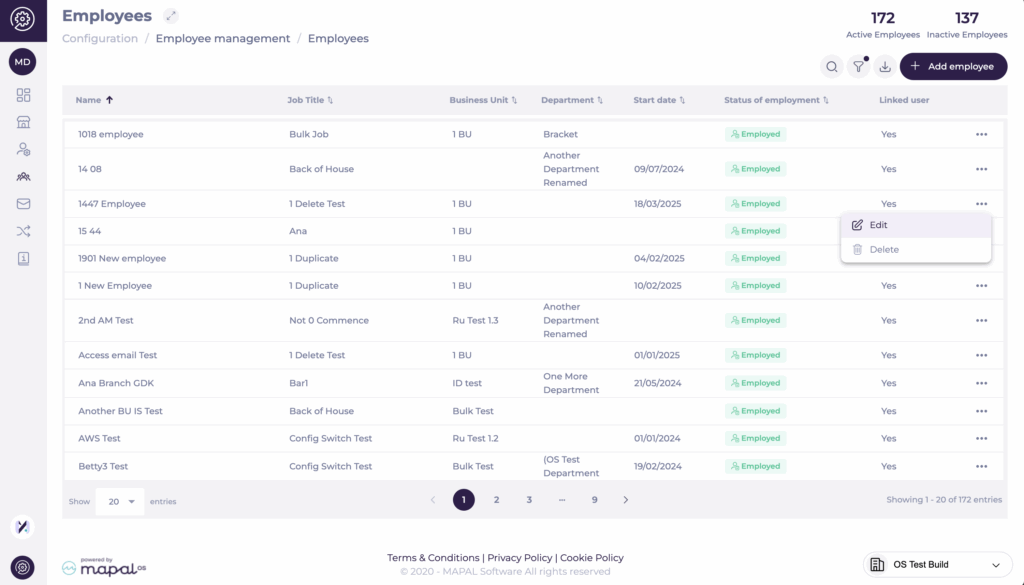Image resolution: width=1024 pixels, height=585 pixels.
Task: Expand the Employees page fullscreen icon
Action: point(171,16)
